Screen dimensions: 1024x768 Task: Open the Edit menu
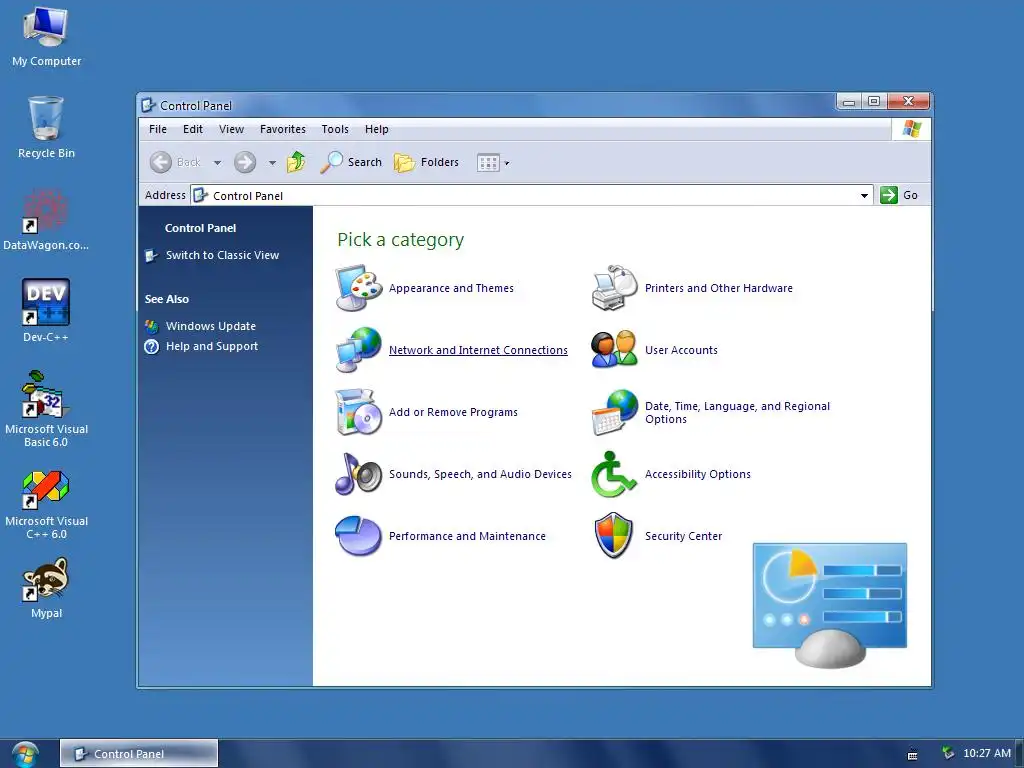(193, 129)
